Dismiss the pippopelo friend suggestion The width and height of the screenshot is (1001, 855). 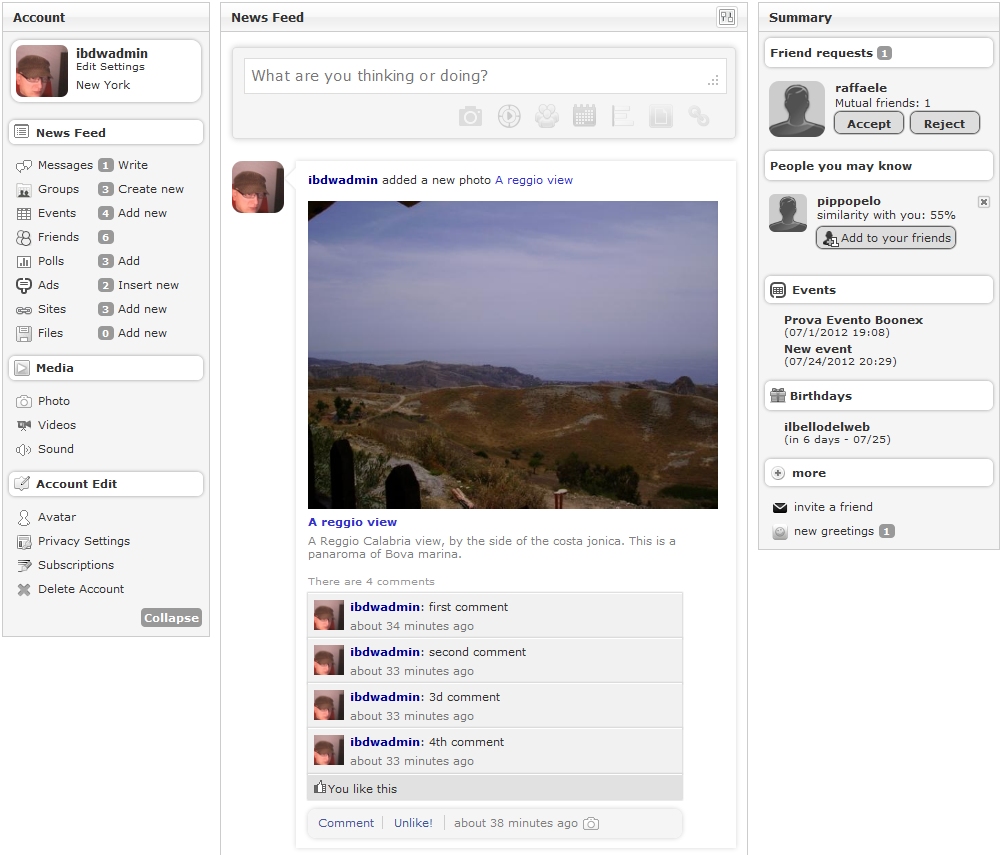click(983, 202)
